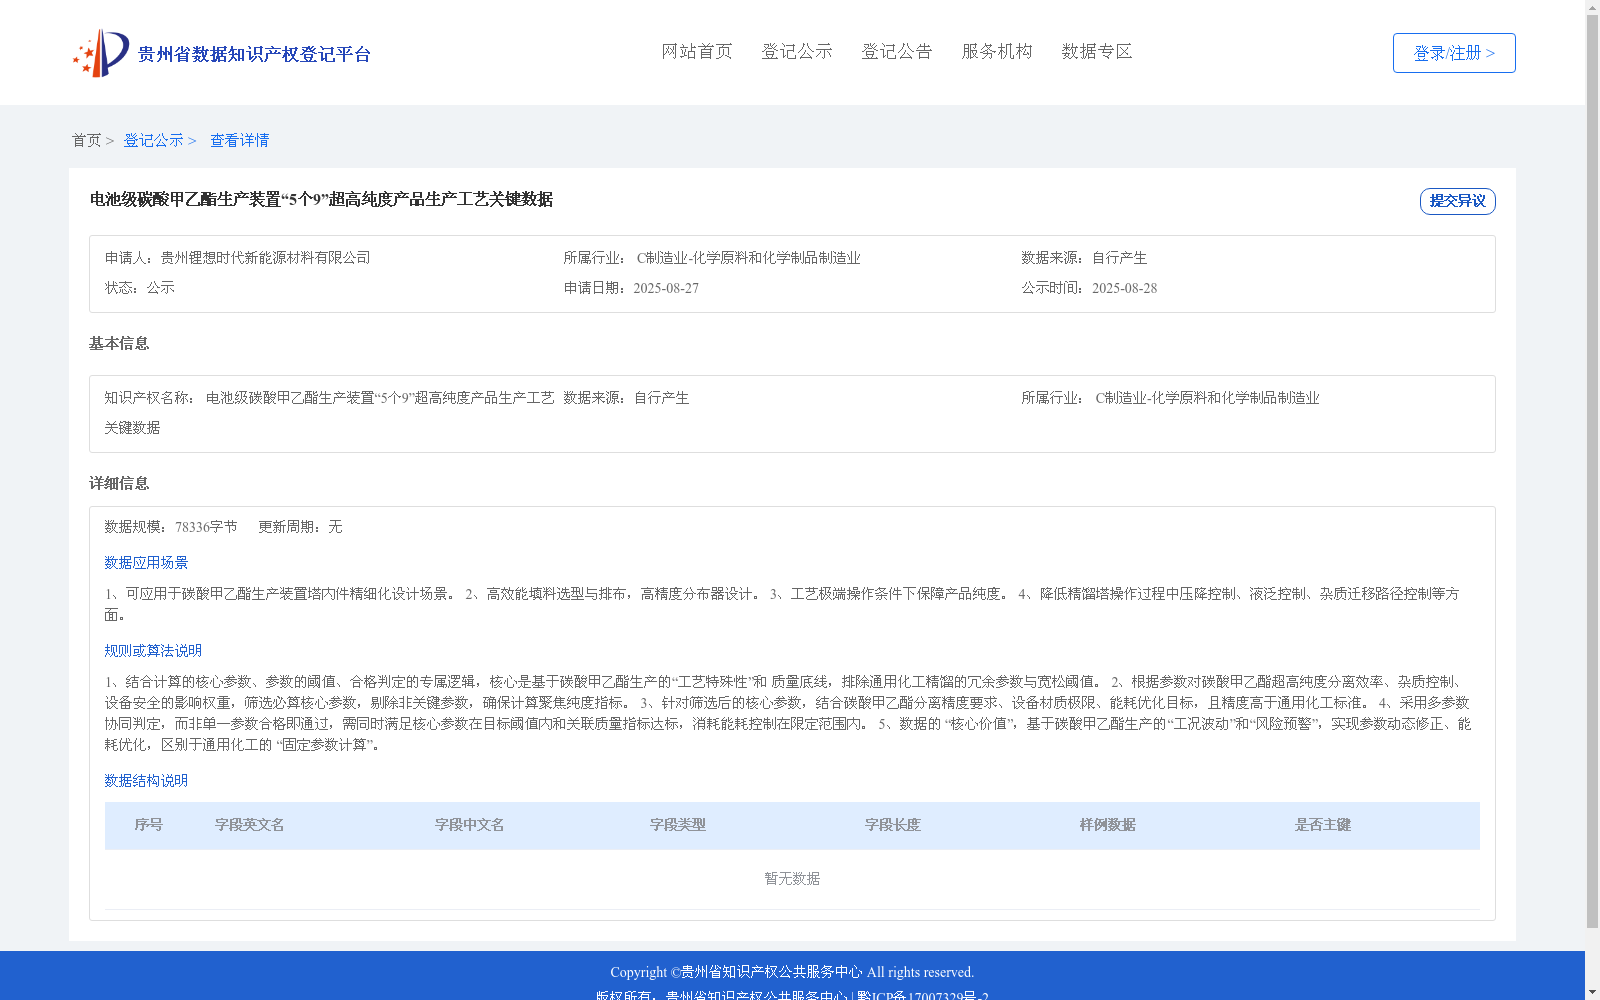Click the top-row 所属行业 C制造业 value

[x=748, y=258]
